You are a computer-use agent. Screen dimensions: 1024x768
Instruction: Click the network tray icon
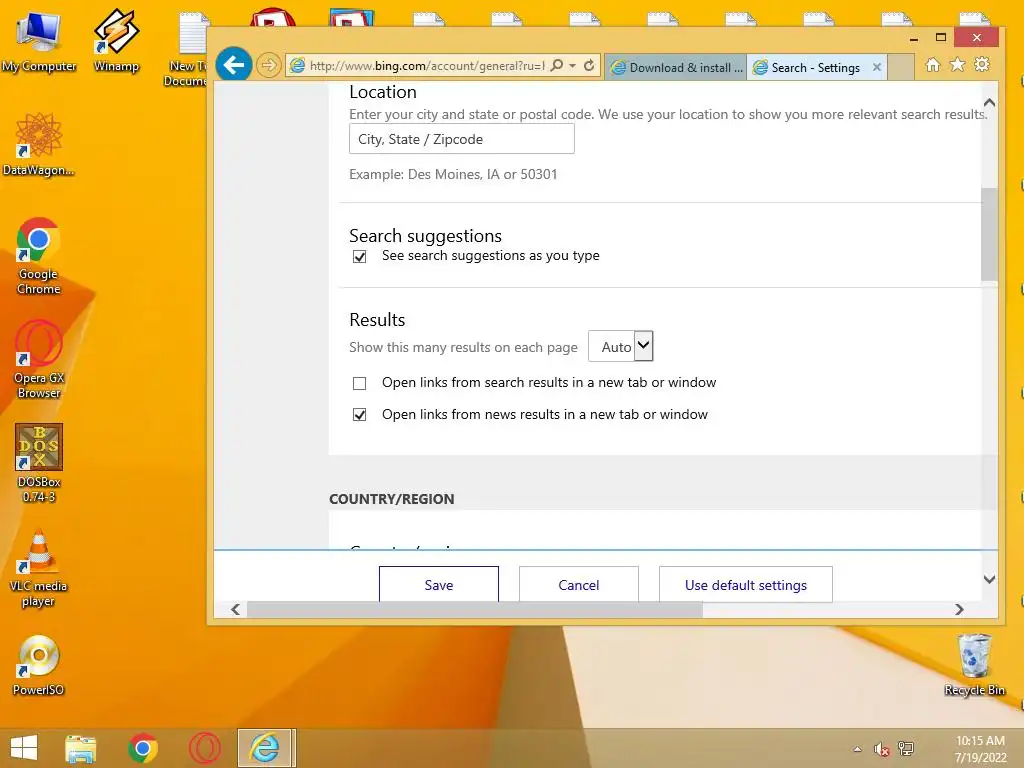point(906,748)
